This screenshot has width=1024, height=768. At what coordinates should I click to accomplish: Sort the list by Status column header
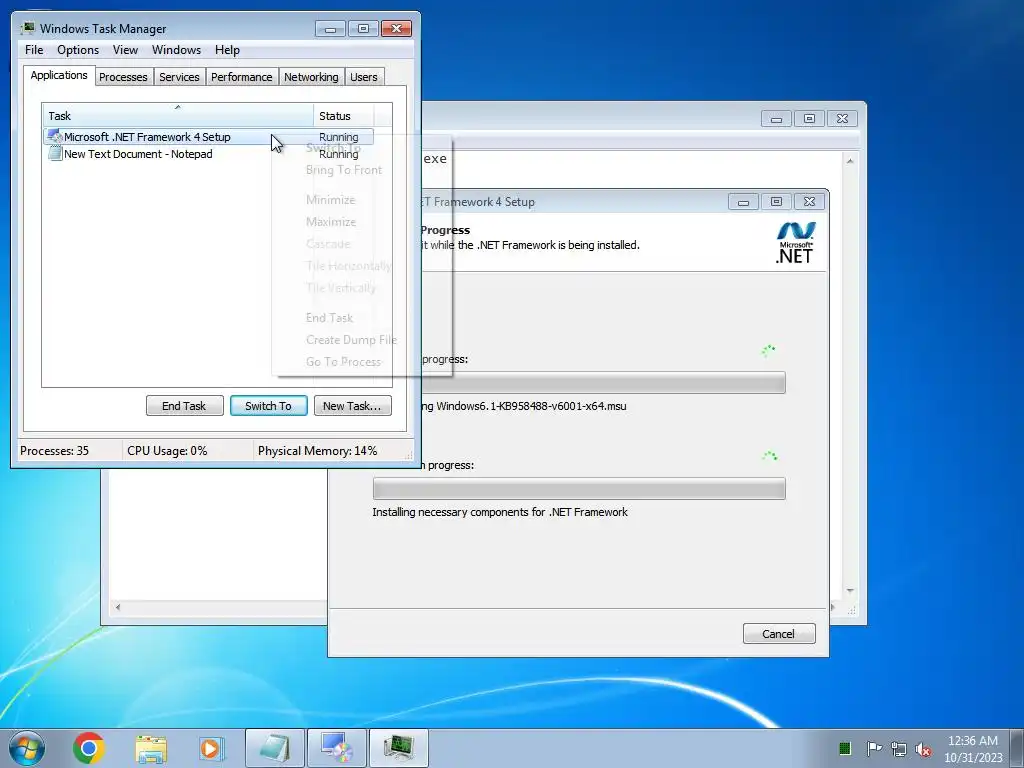343,116
